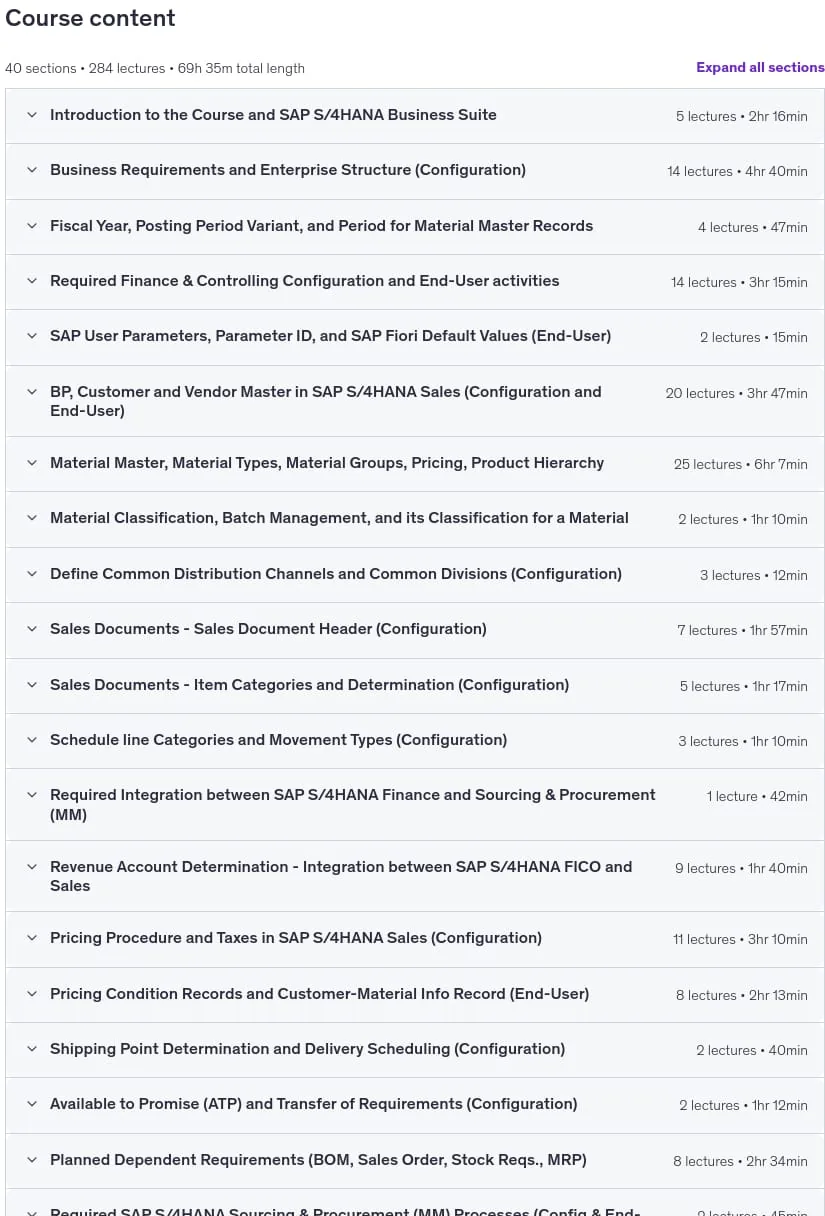Expand the Introduction to the Course section chevron
The width and height of the screenshot is (825, 1216).
(x=32, y=115)
